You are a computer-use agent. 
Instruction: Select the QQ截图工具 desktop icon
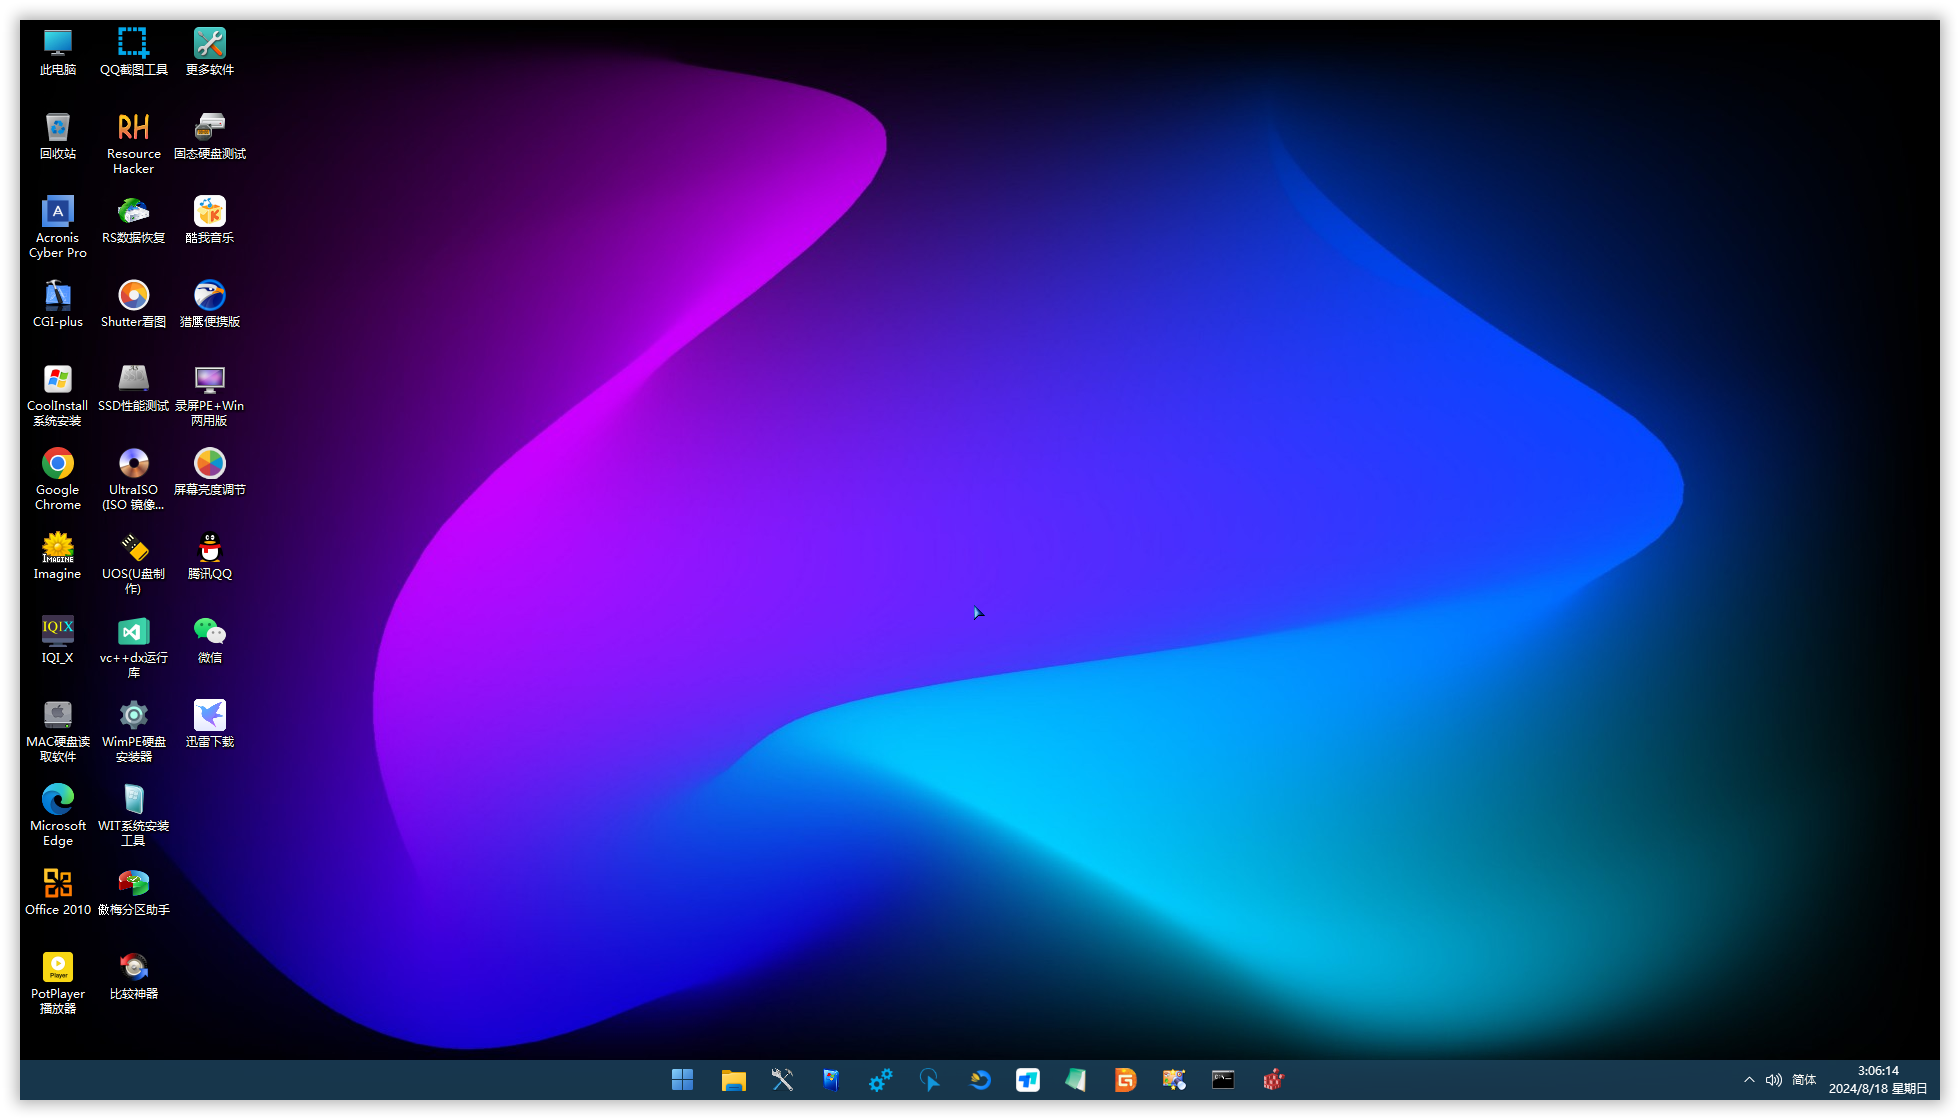tap(134, 52)
